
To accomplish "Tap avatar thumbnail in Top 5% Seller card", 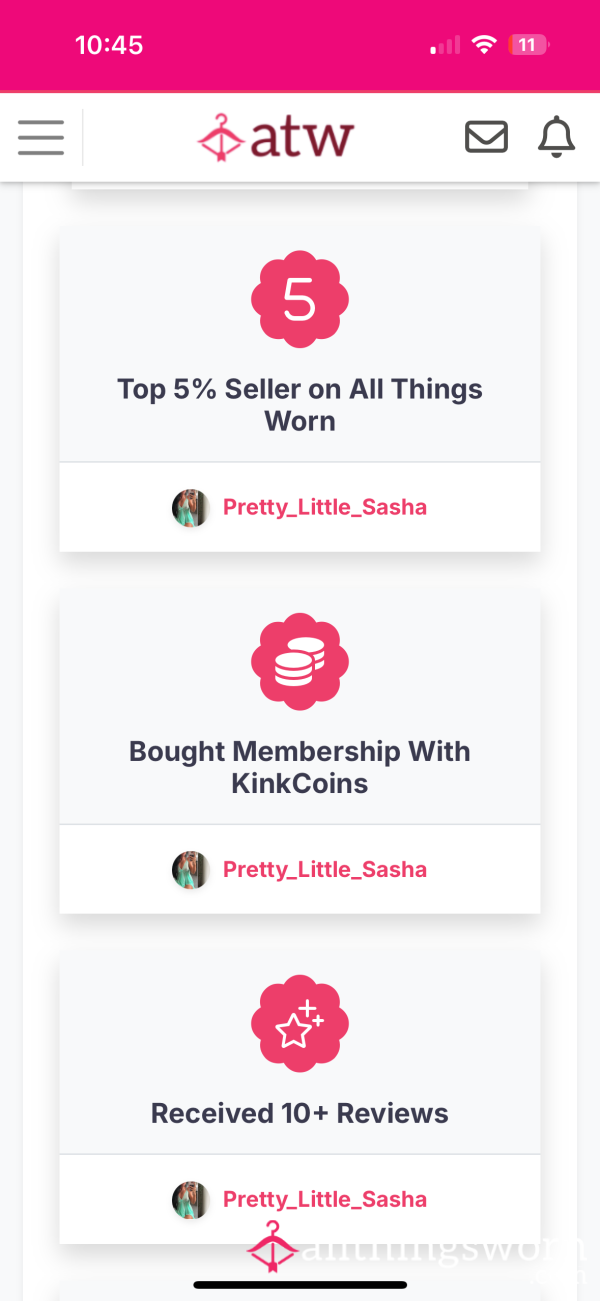I will (190, 508).
